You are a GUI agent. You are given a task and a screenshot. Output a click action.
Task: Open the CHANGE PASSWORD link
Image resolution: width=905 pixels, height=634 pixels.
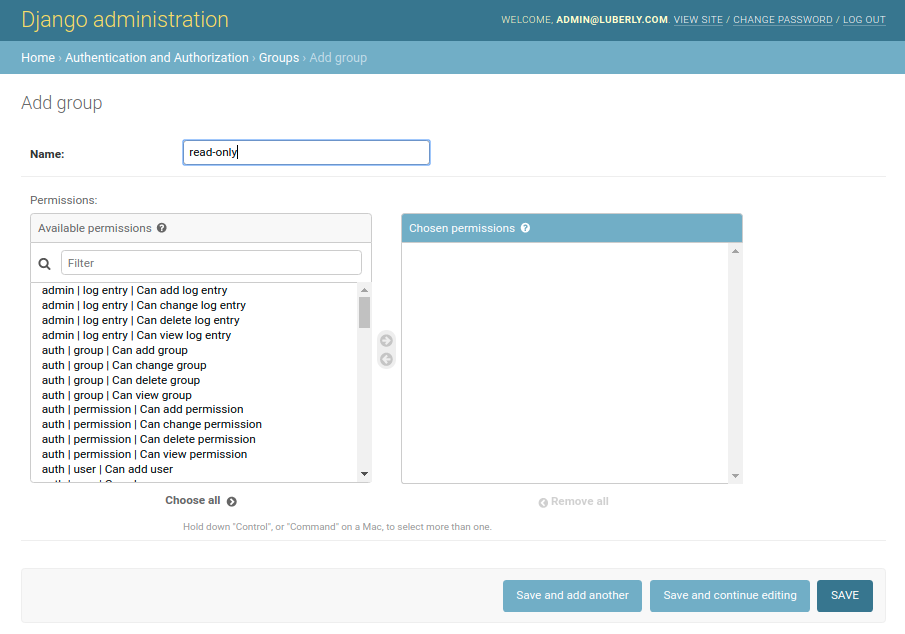point(782,19)
